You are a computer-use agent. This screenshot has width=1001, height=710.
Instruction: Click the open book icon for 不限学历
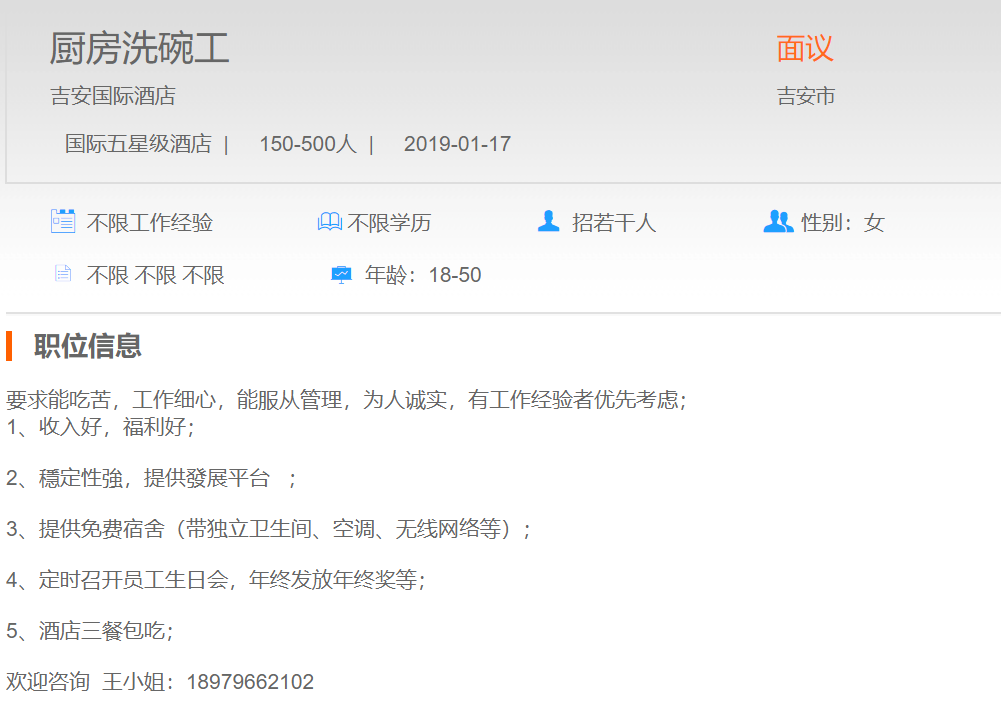click(330, 222)
